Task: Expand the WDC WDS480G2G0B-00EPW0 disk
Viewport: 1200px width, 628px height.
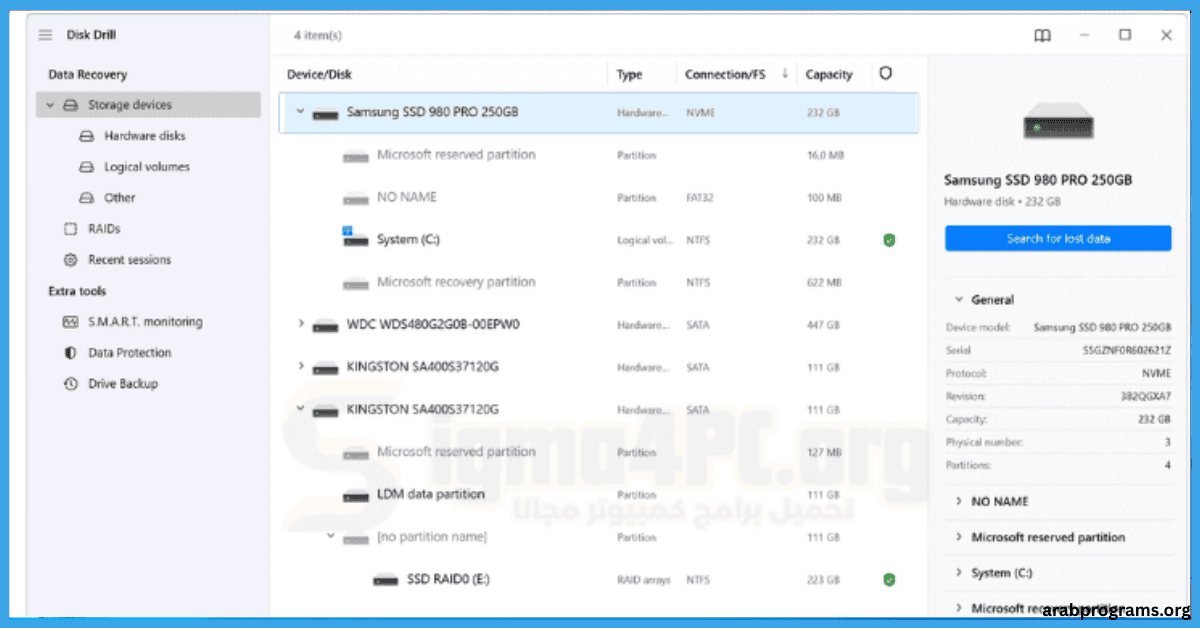Action: (x=300, y=323)
